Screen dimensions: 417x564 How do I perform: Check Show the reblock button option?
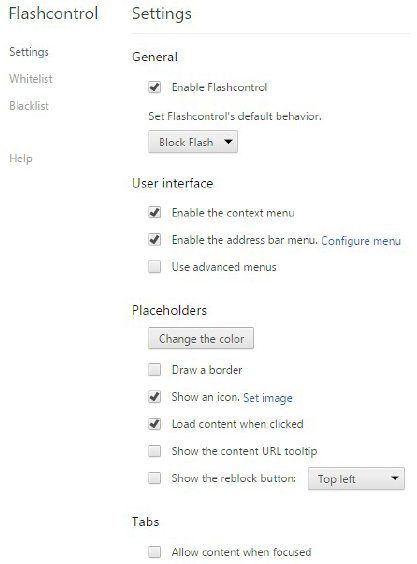click(155, 478)
